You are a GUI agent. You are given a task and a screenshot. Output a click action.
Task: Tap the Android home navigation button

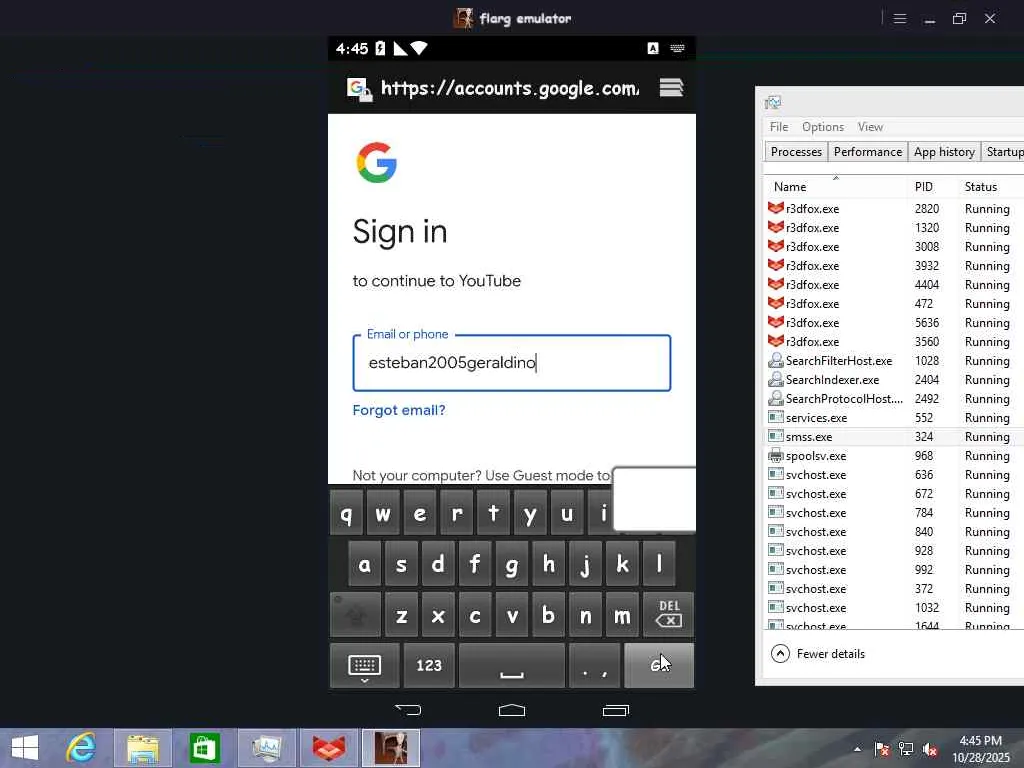[512, 710]
